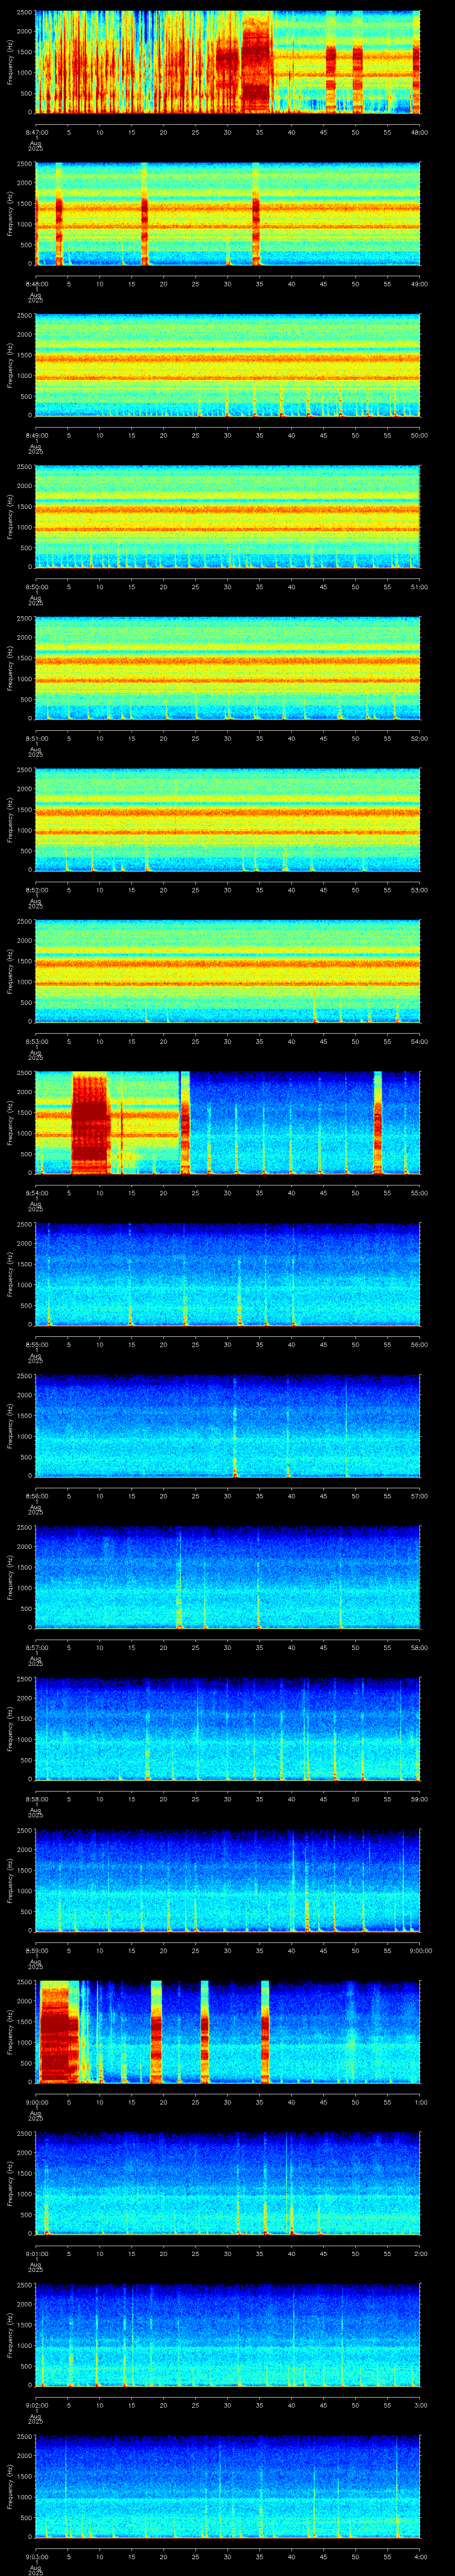Screen dimensions: 455x2576
Task: Click the 9:02:00 start time label
Action: [x=36, y=2405]
